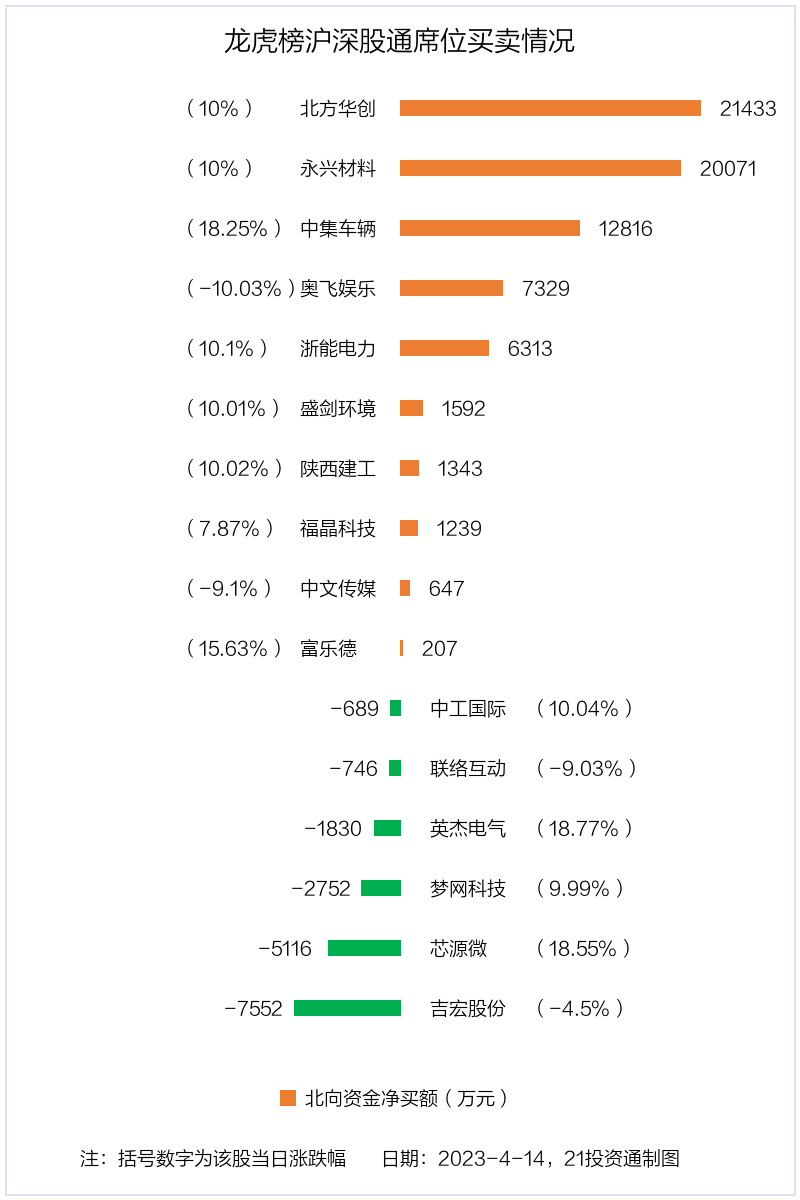
Task: Select the 梦网科技 green bar
Action: click(381, 888)
